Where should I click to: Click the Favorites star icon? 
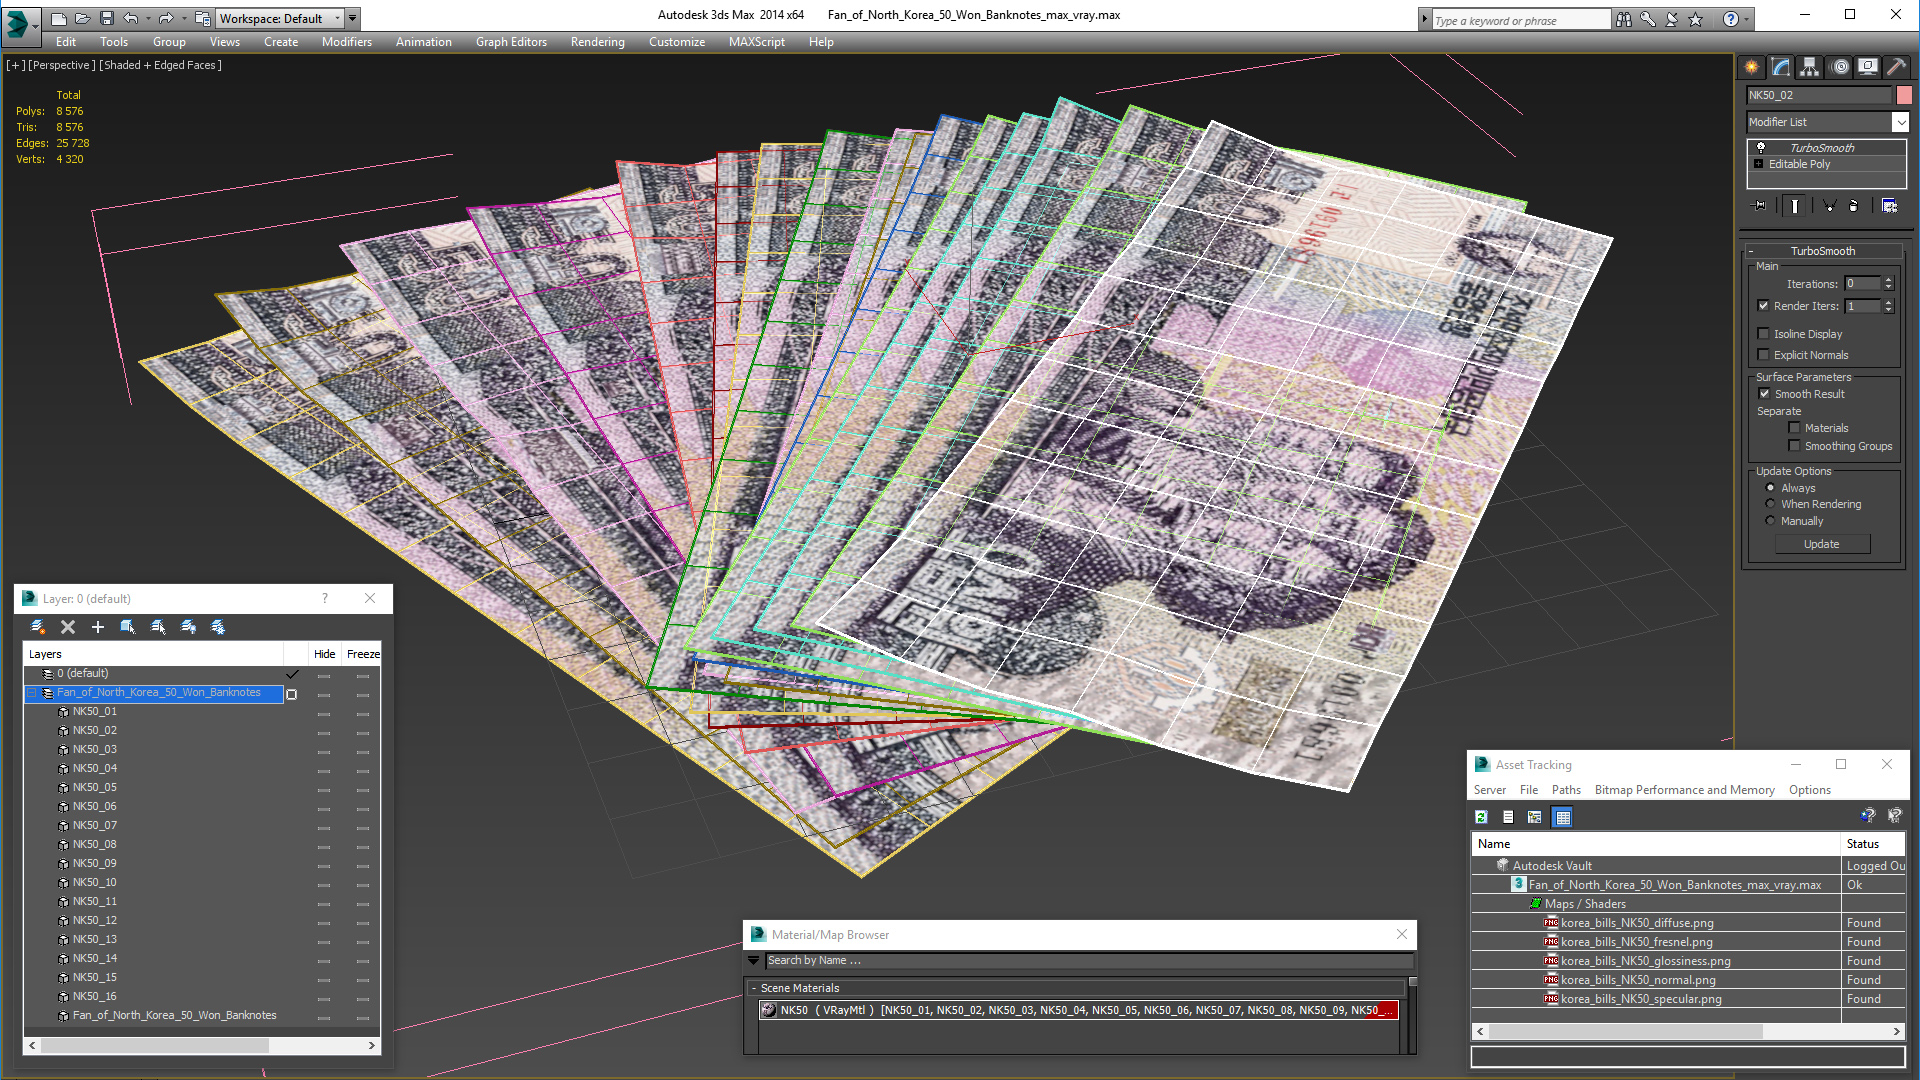[x=1695, y=19]
